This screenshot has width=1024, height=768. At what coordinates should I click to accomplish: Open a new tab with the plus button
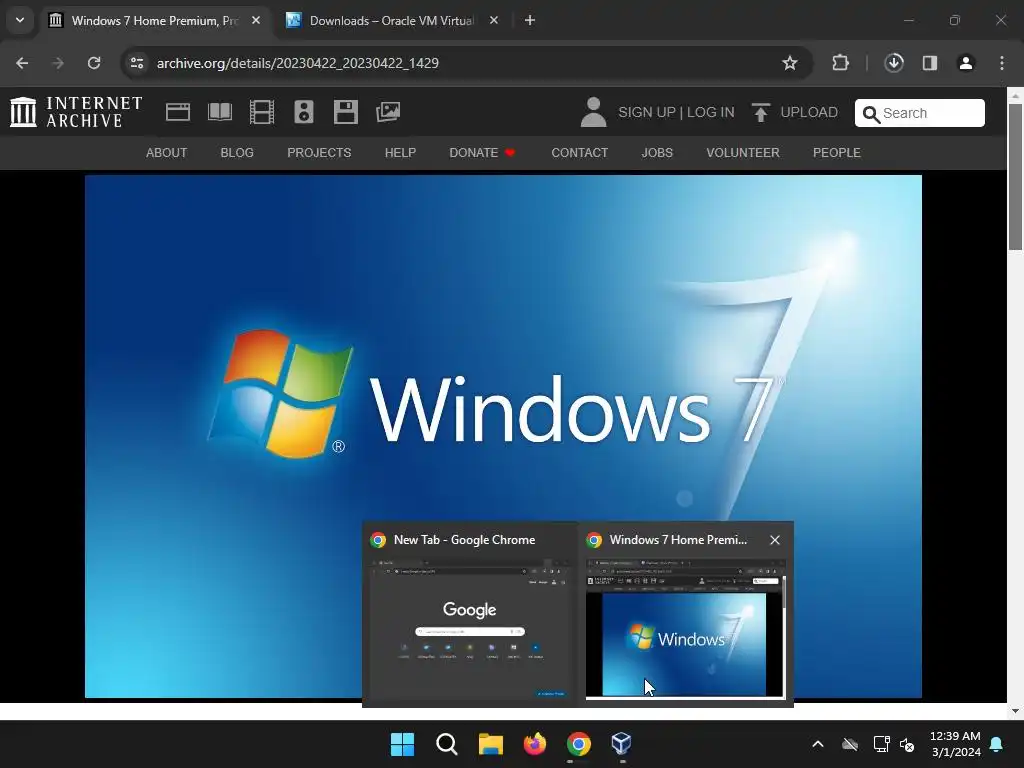tap(530, 20)
